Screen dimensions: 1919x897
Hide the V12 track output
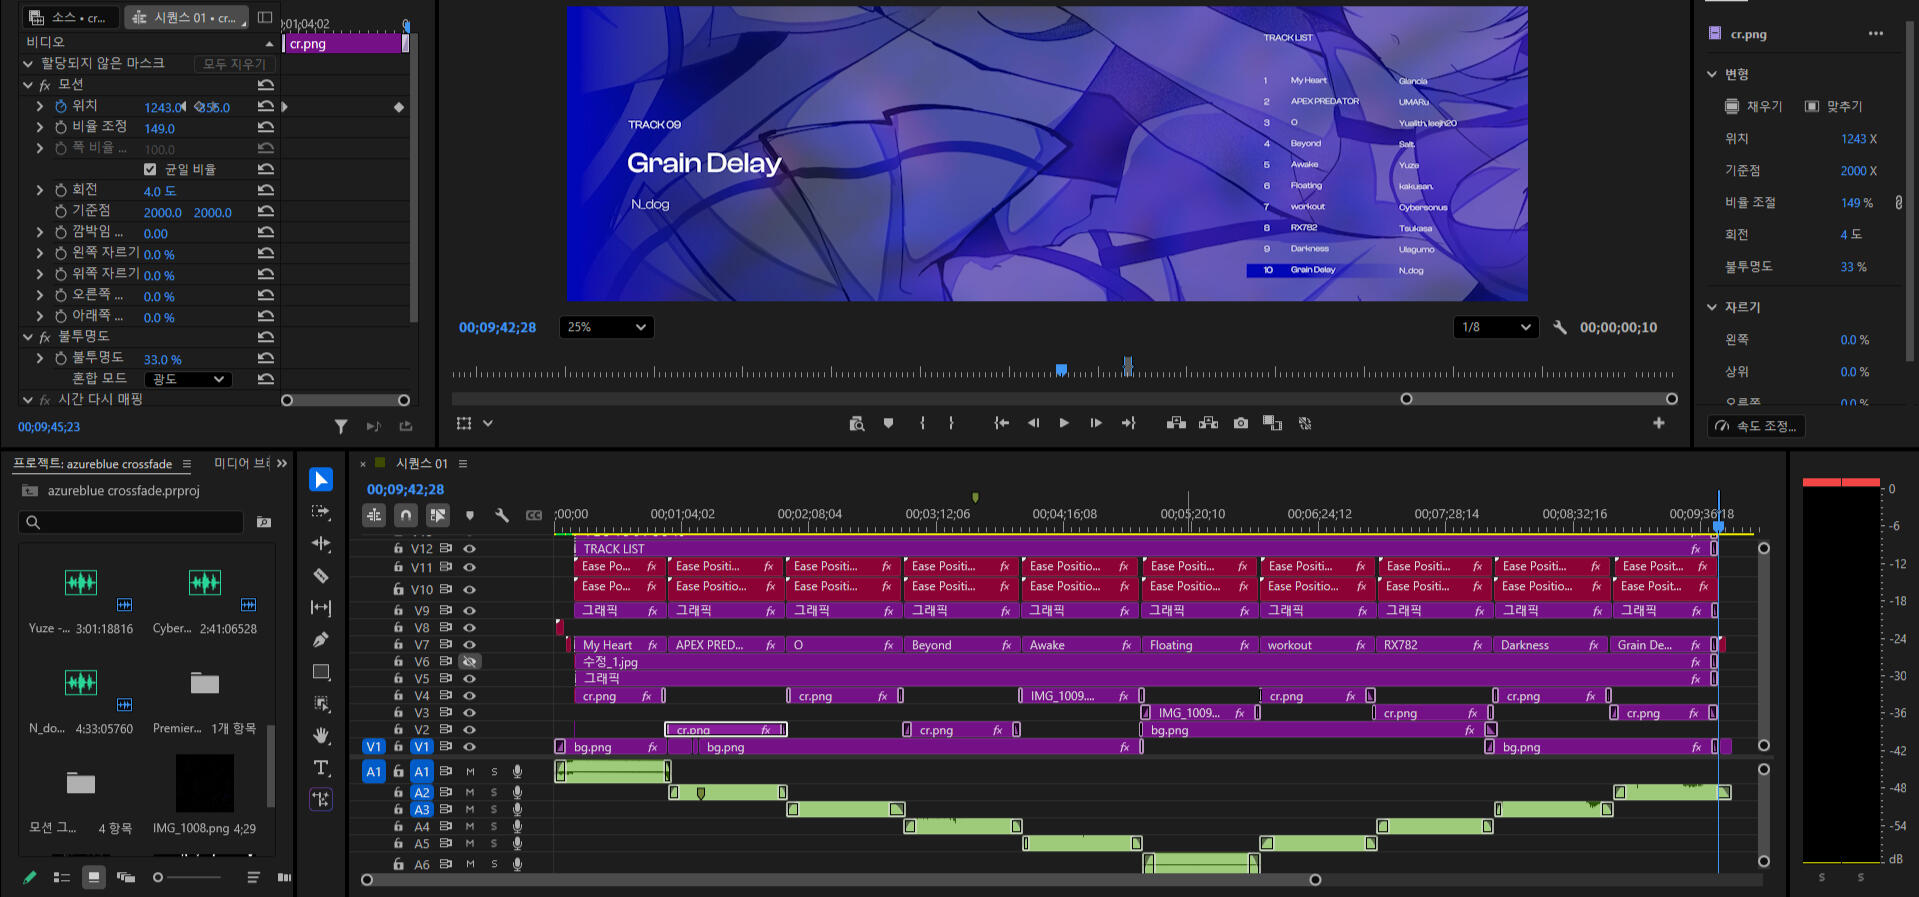pos(469,549)
